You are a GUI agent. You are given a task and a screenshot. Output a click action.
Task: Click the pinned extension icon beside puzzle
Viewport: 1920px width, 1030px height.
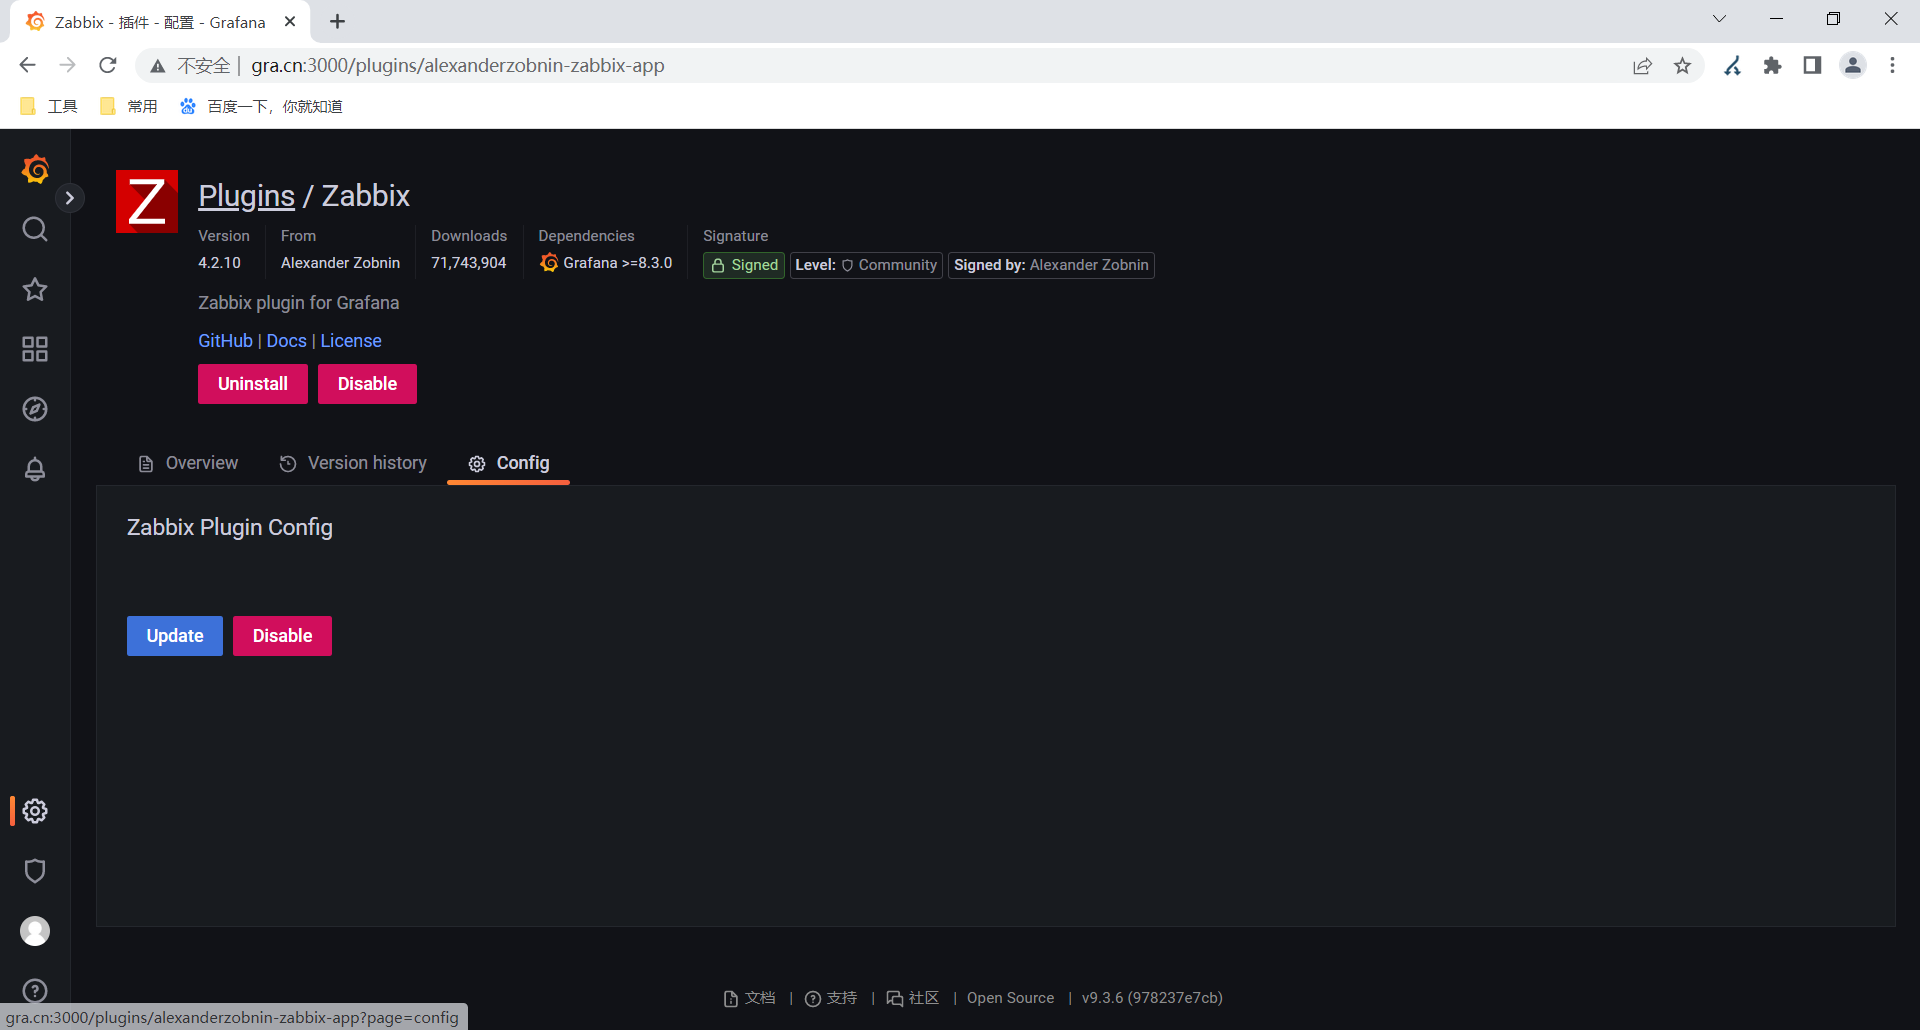coord(1732,66)
